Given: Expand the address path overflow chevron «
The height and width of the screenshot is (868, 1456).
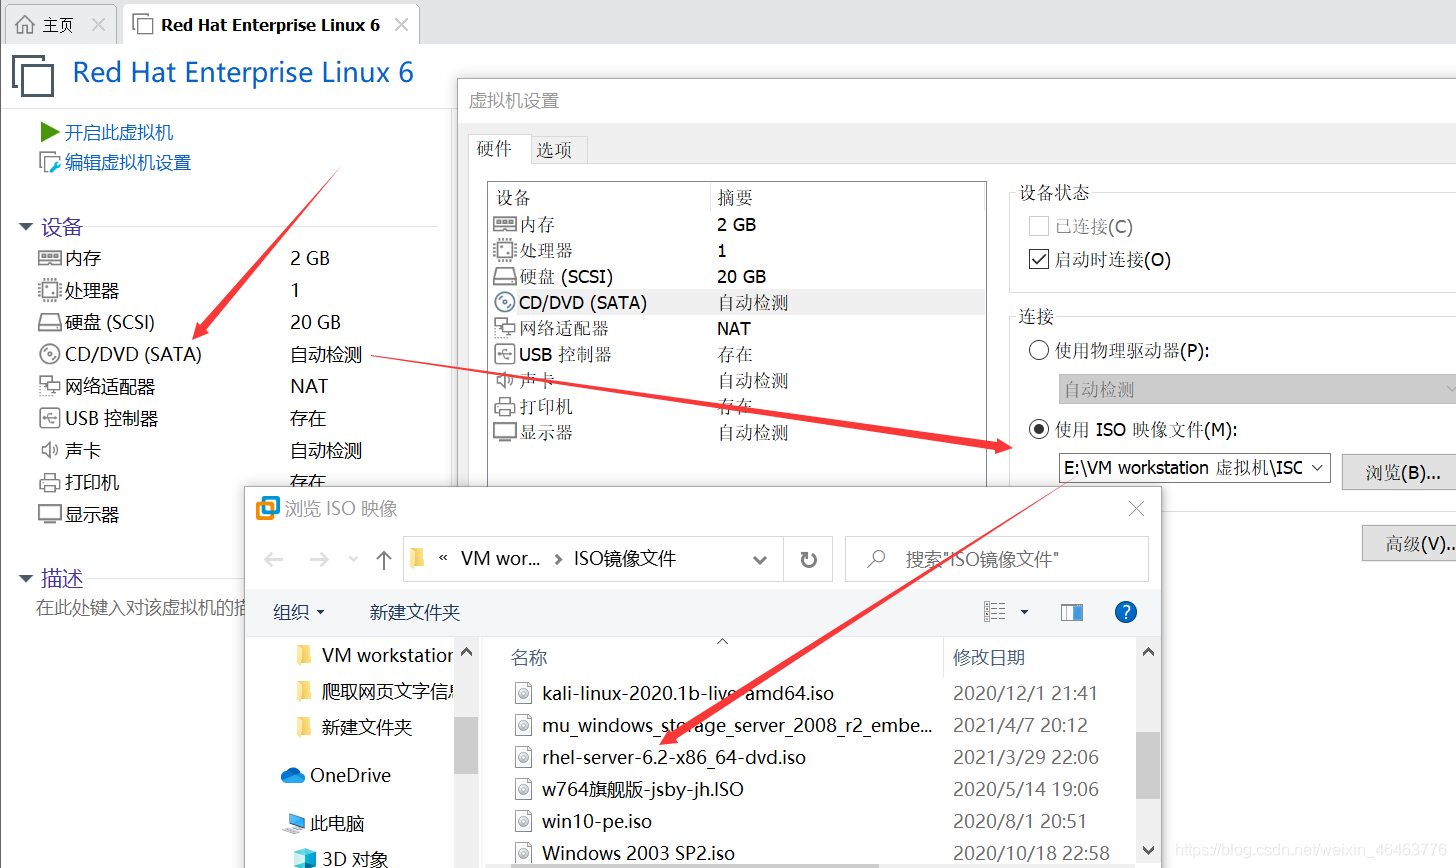Looking at the screenshot, I should pos(443,559).
